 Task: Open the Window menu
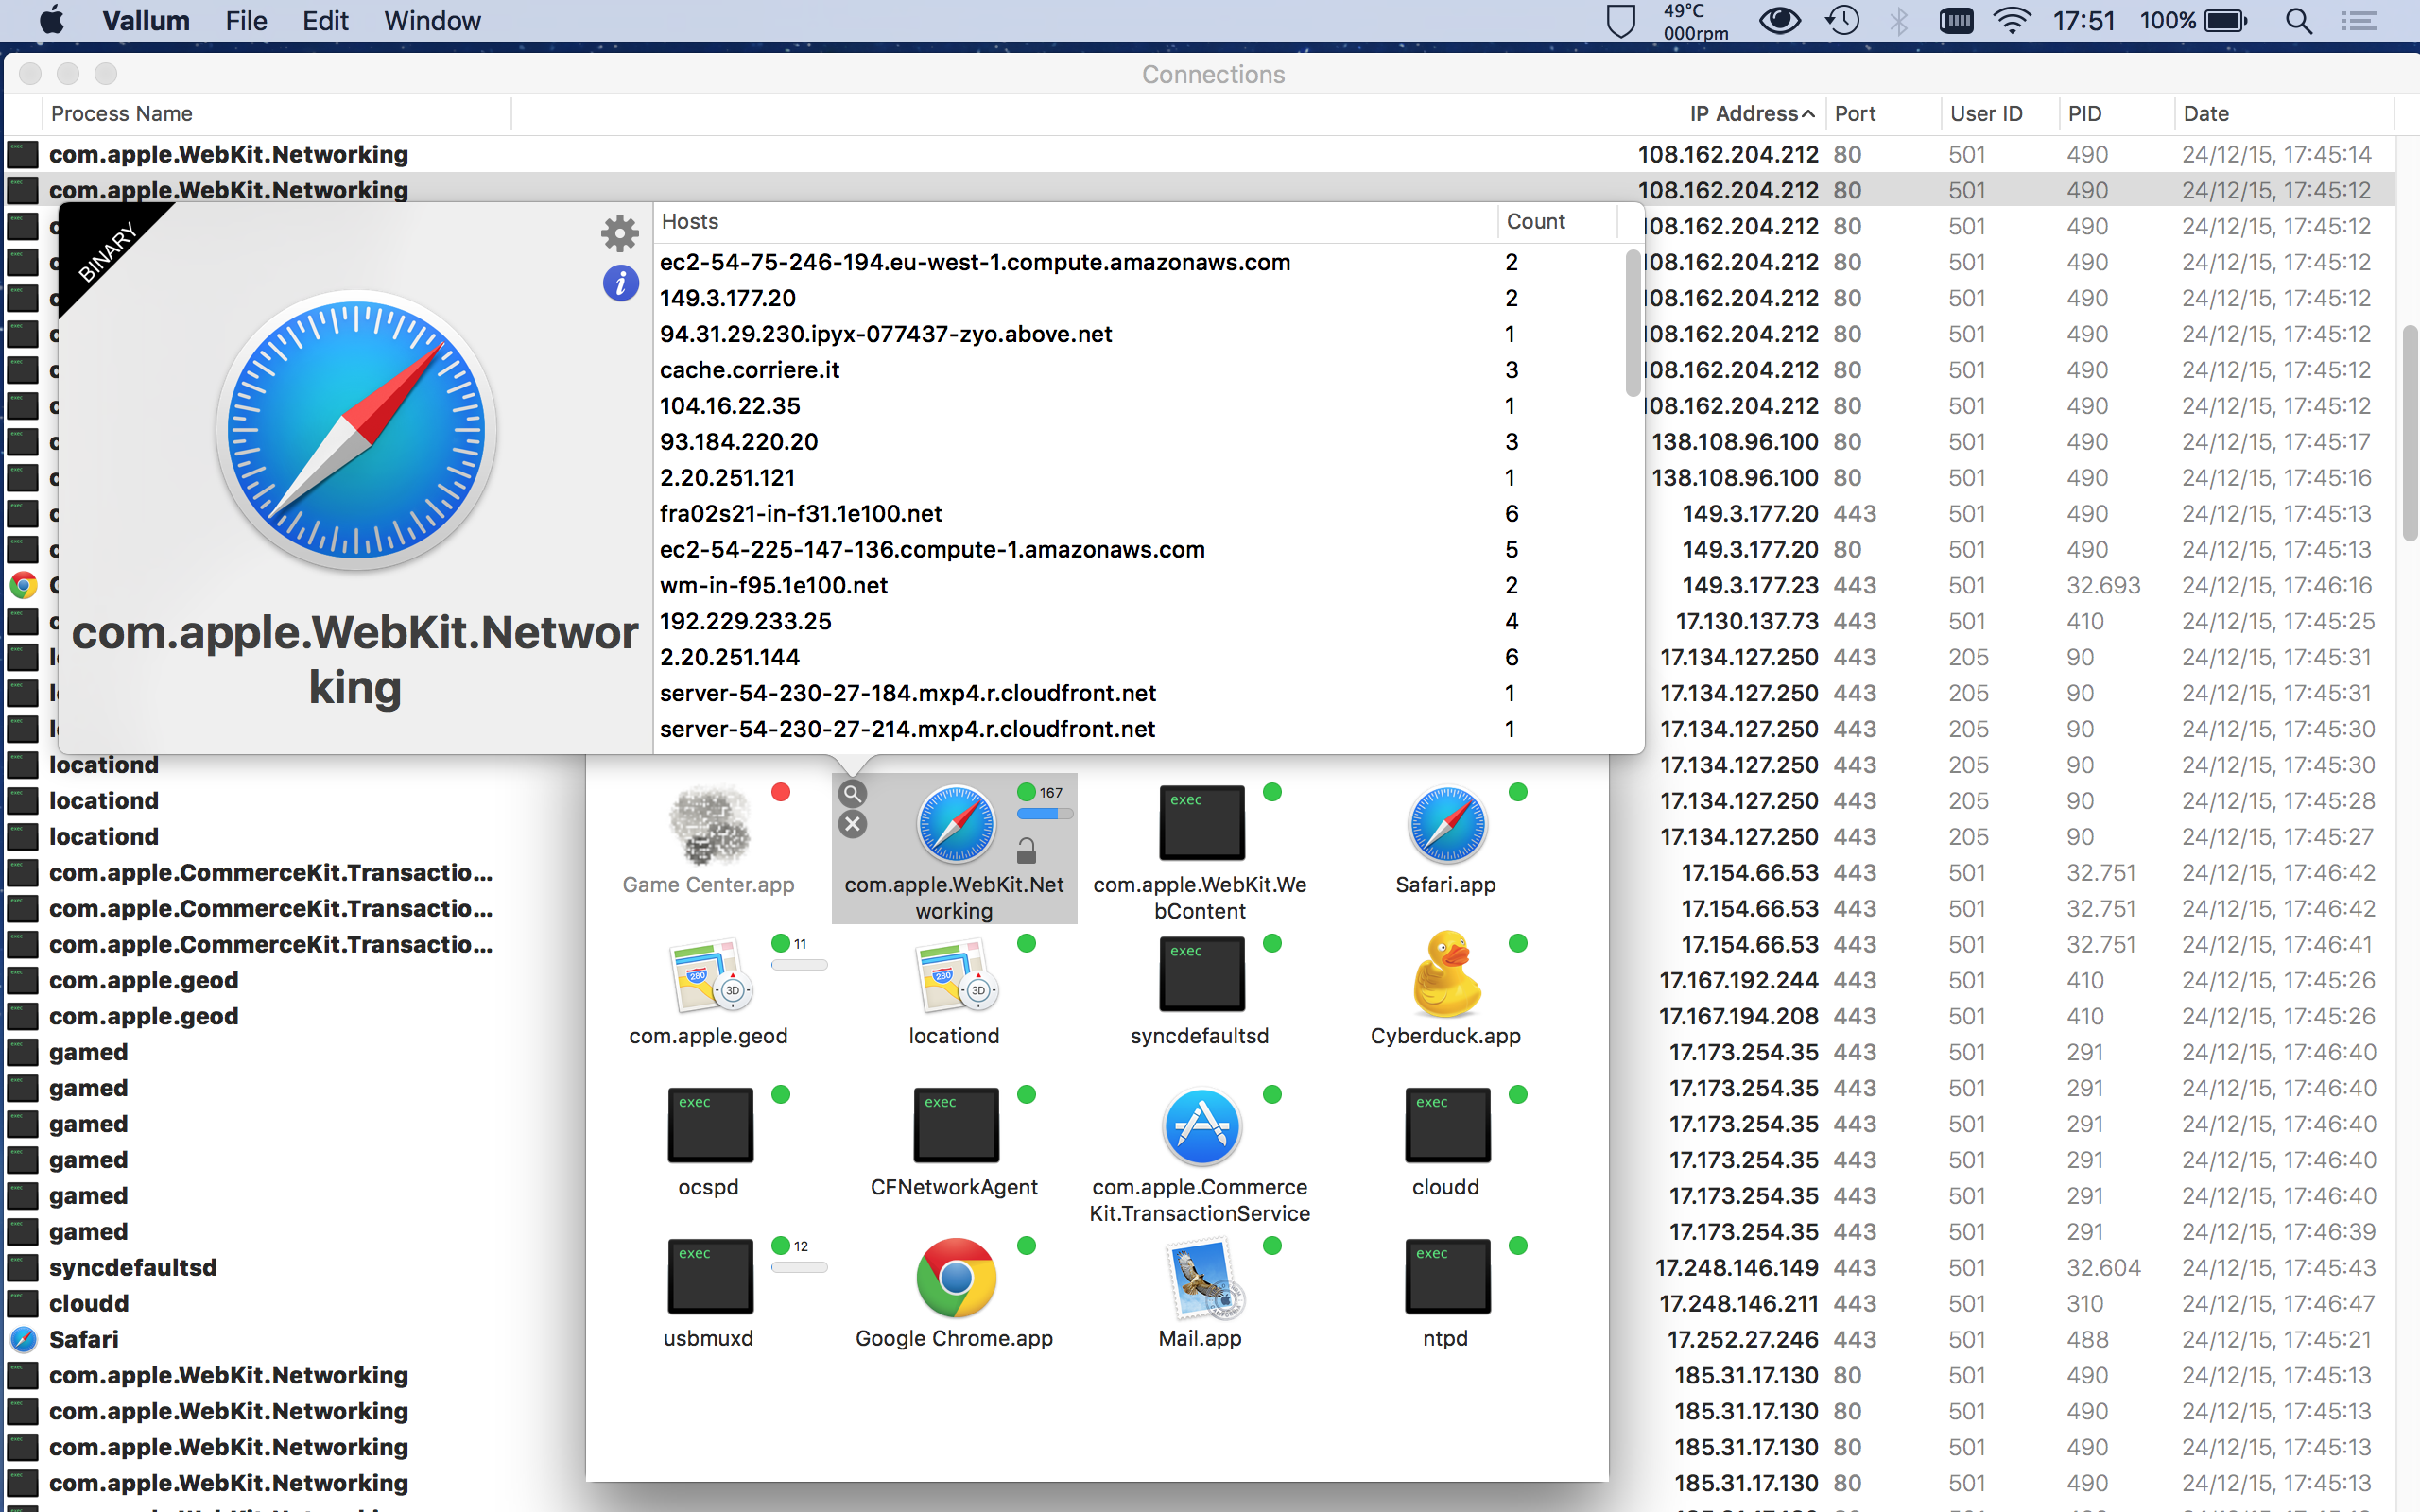coord(433,21)
